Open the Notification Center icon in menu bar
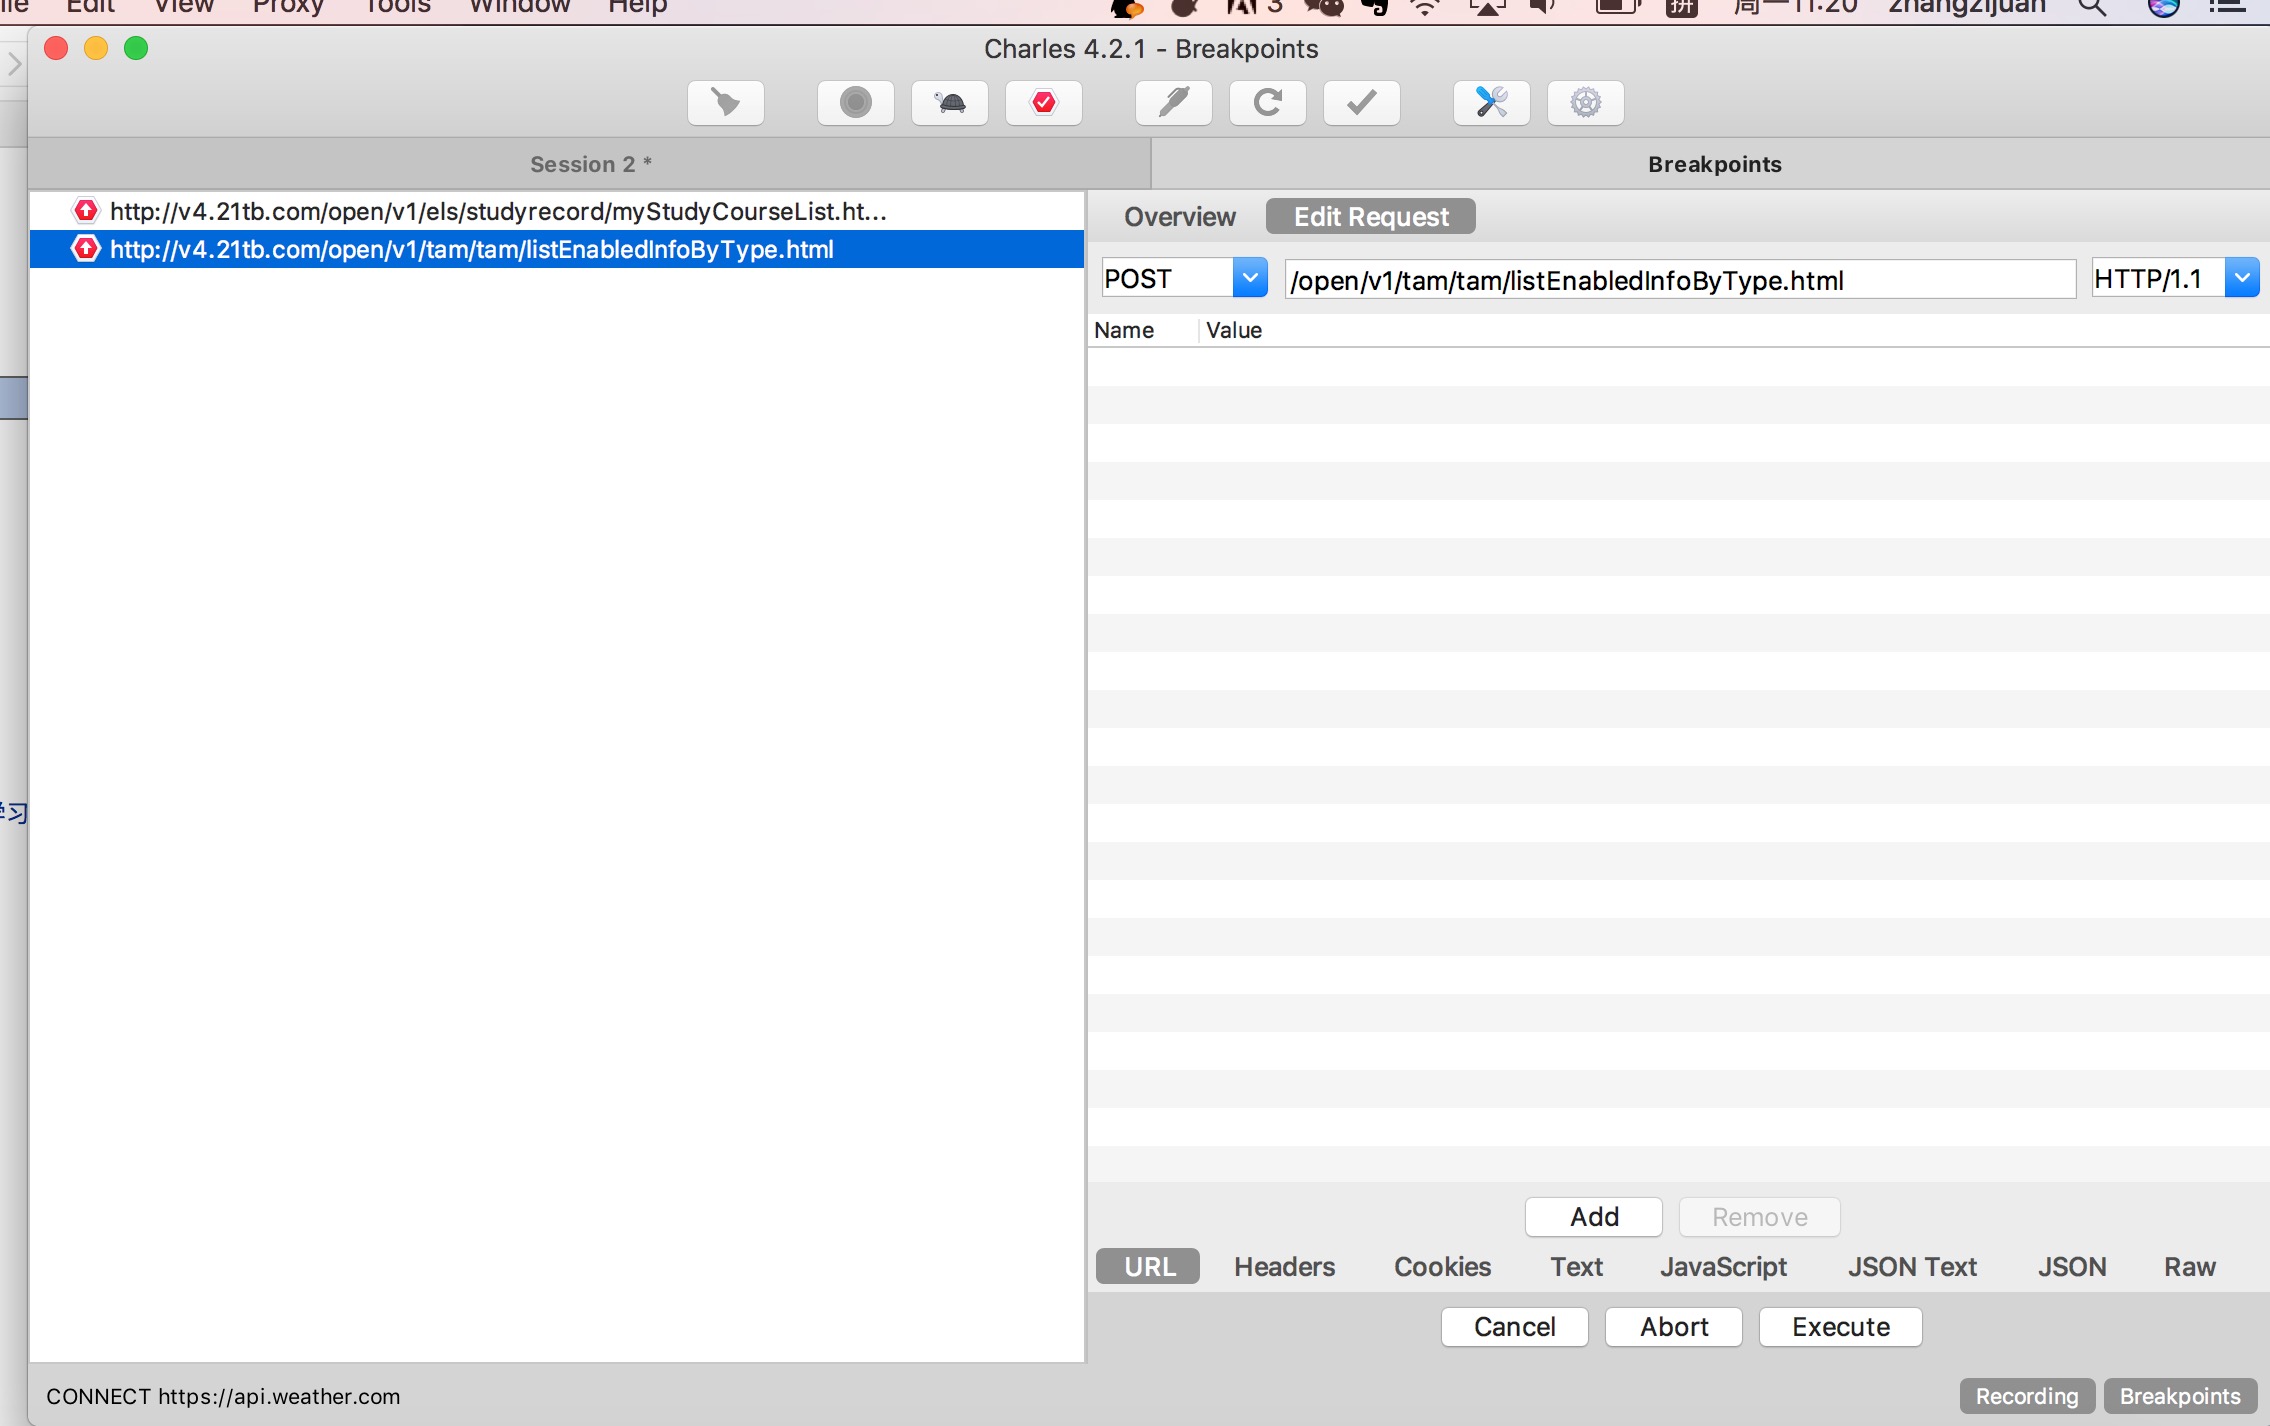 click(2227, 8)
